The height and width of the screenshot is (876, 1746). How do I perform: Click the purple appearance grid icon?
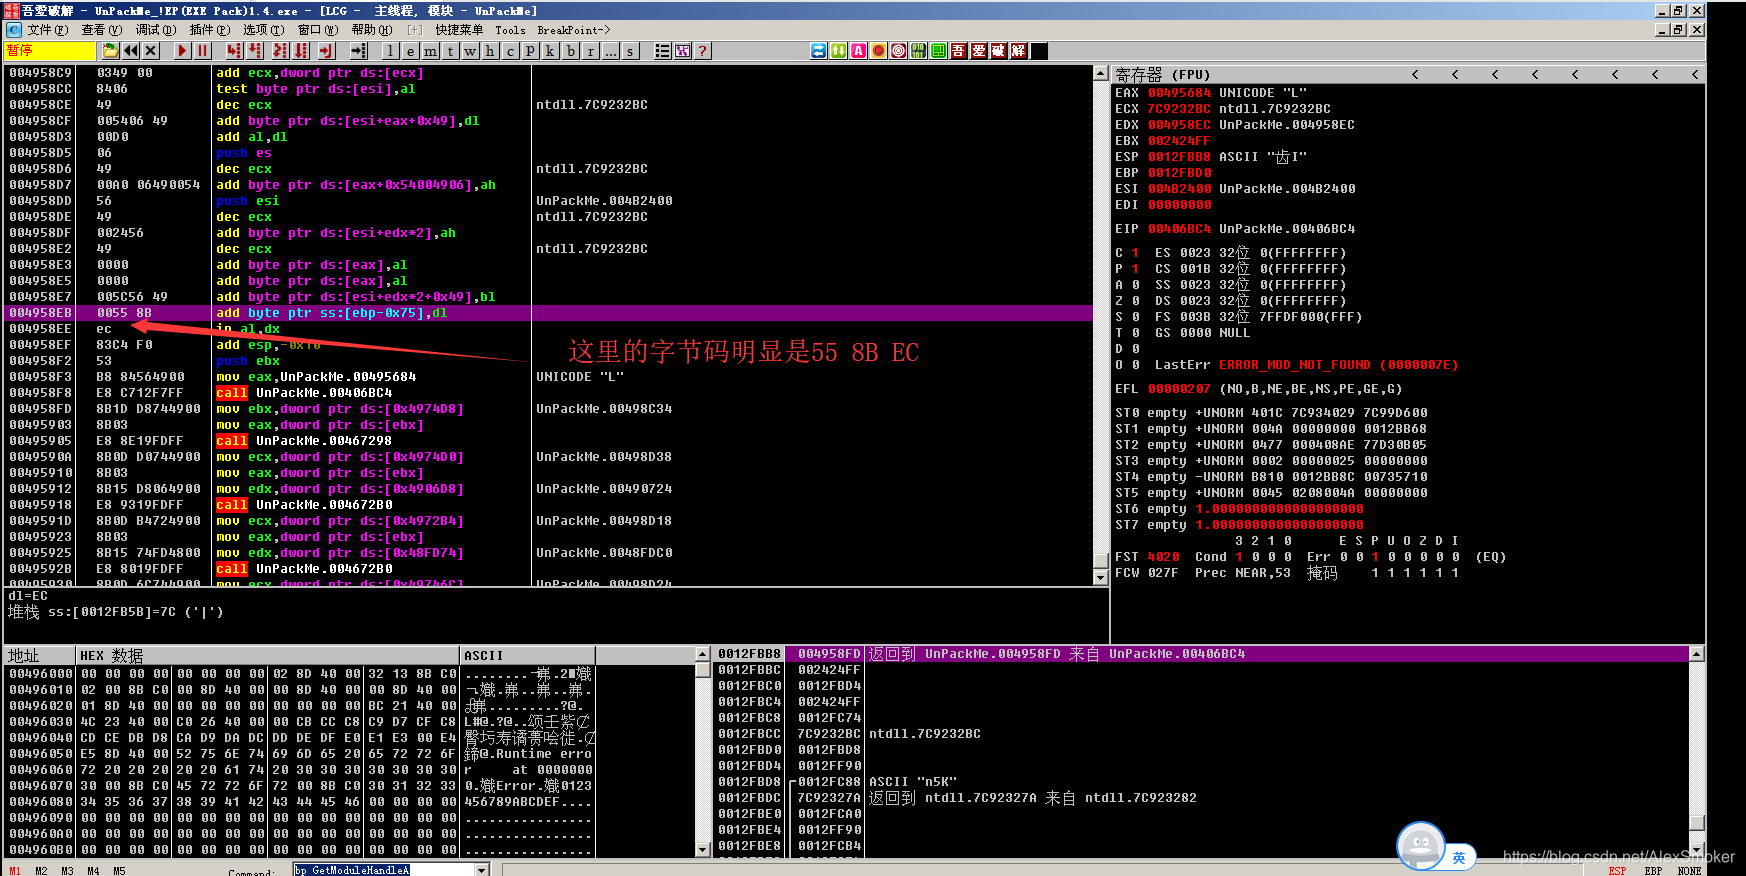[682, 51]
